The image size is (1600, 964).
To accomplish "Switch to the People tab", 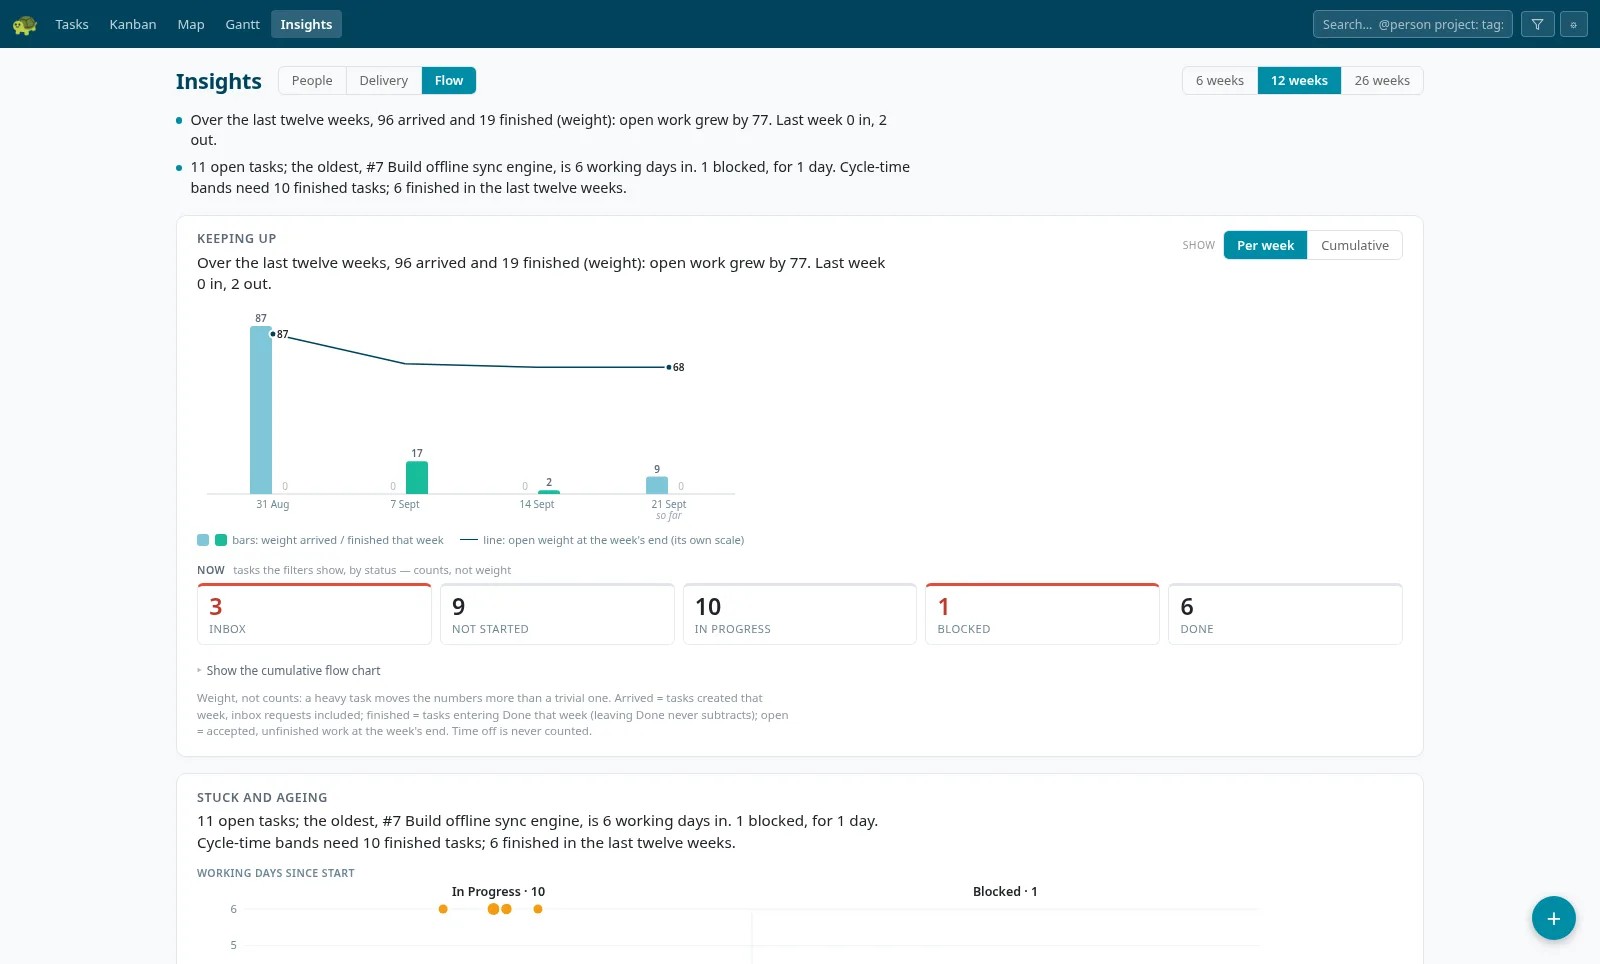I will tap(312, 80).
